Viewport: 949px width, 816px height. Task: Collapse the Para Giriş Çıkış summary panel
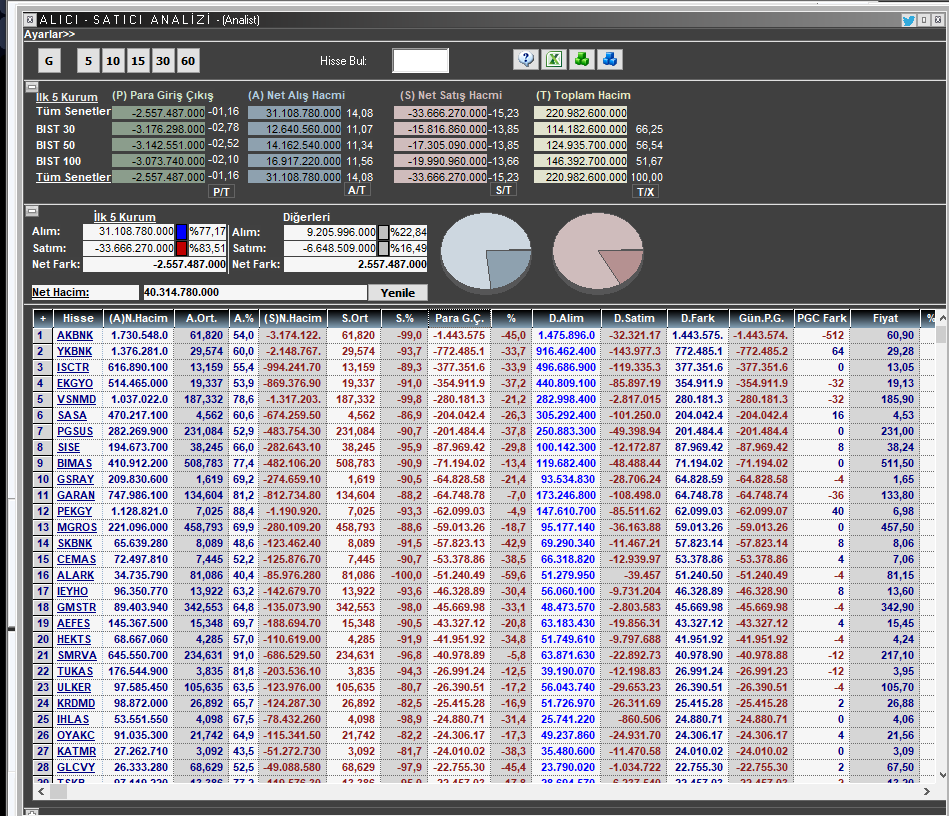(32, 87)
